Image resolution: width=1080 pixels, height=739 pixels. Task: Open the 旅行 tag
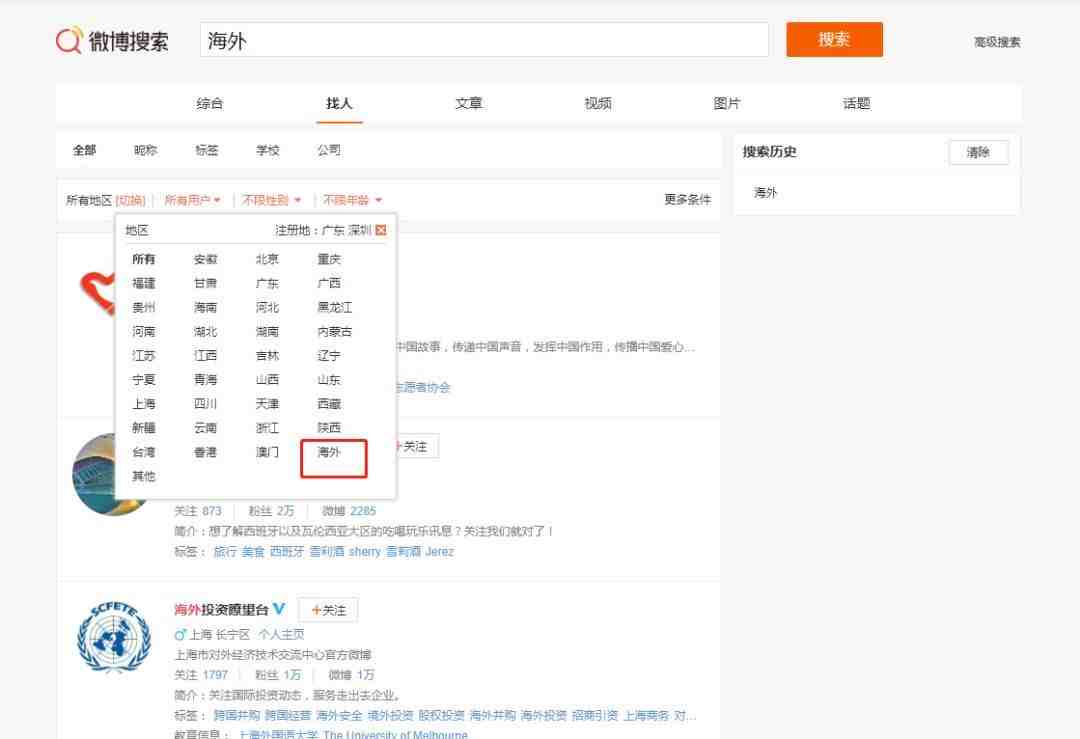point(225,552)
